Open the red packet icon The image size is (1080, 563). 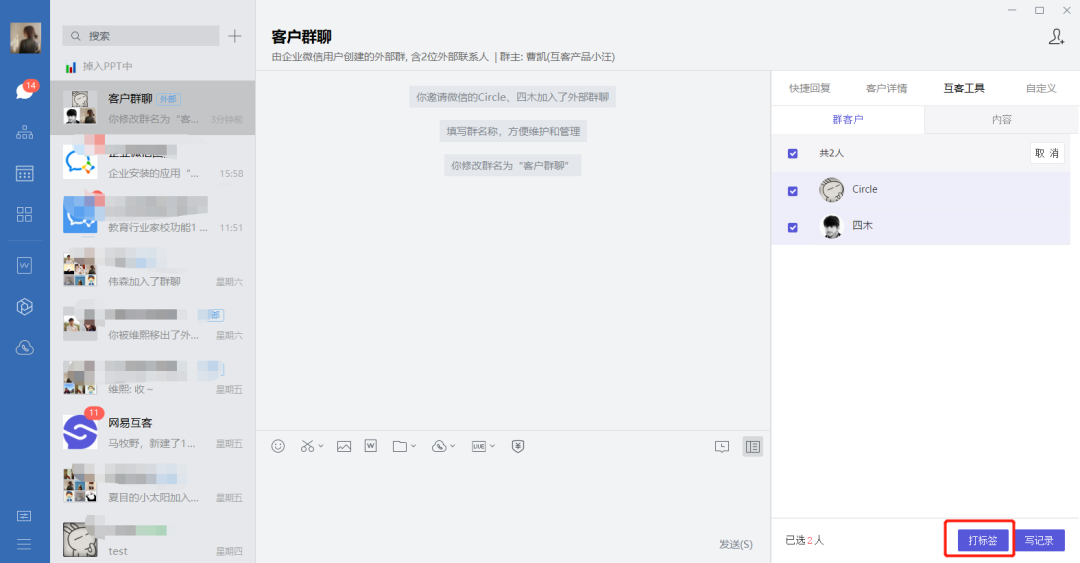[x=517, y=446]
